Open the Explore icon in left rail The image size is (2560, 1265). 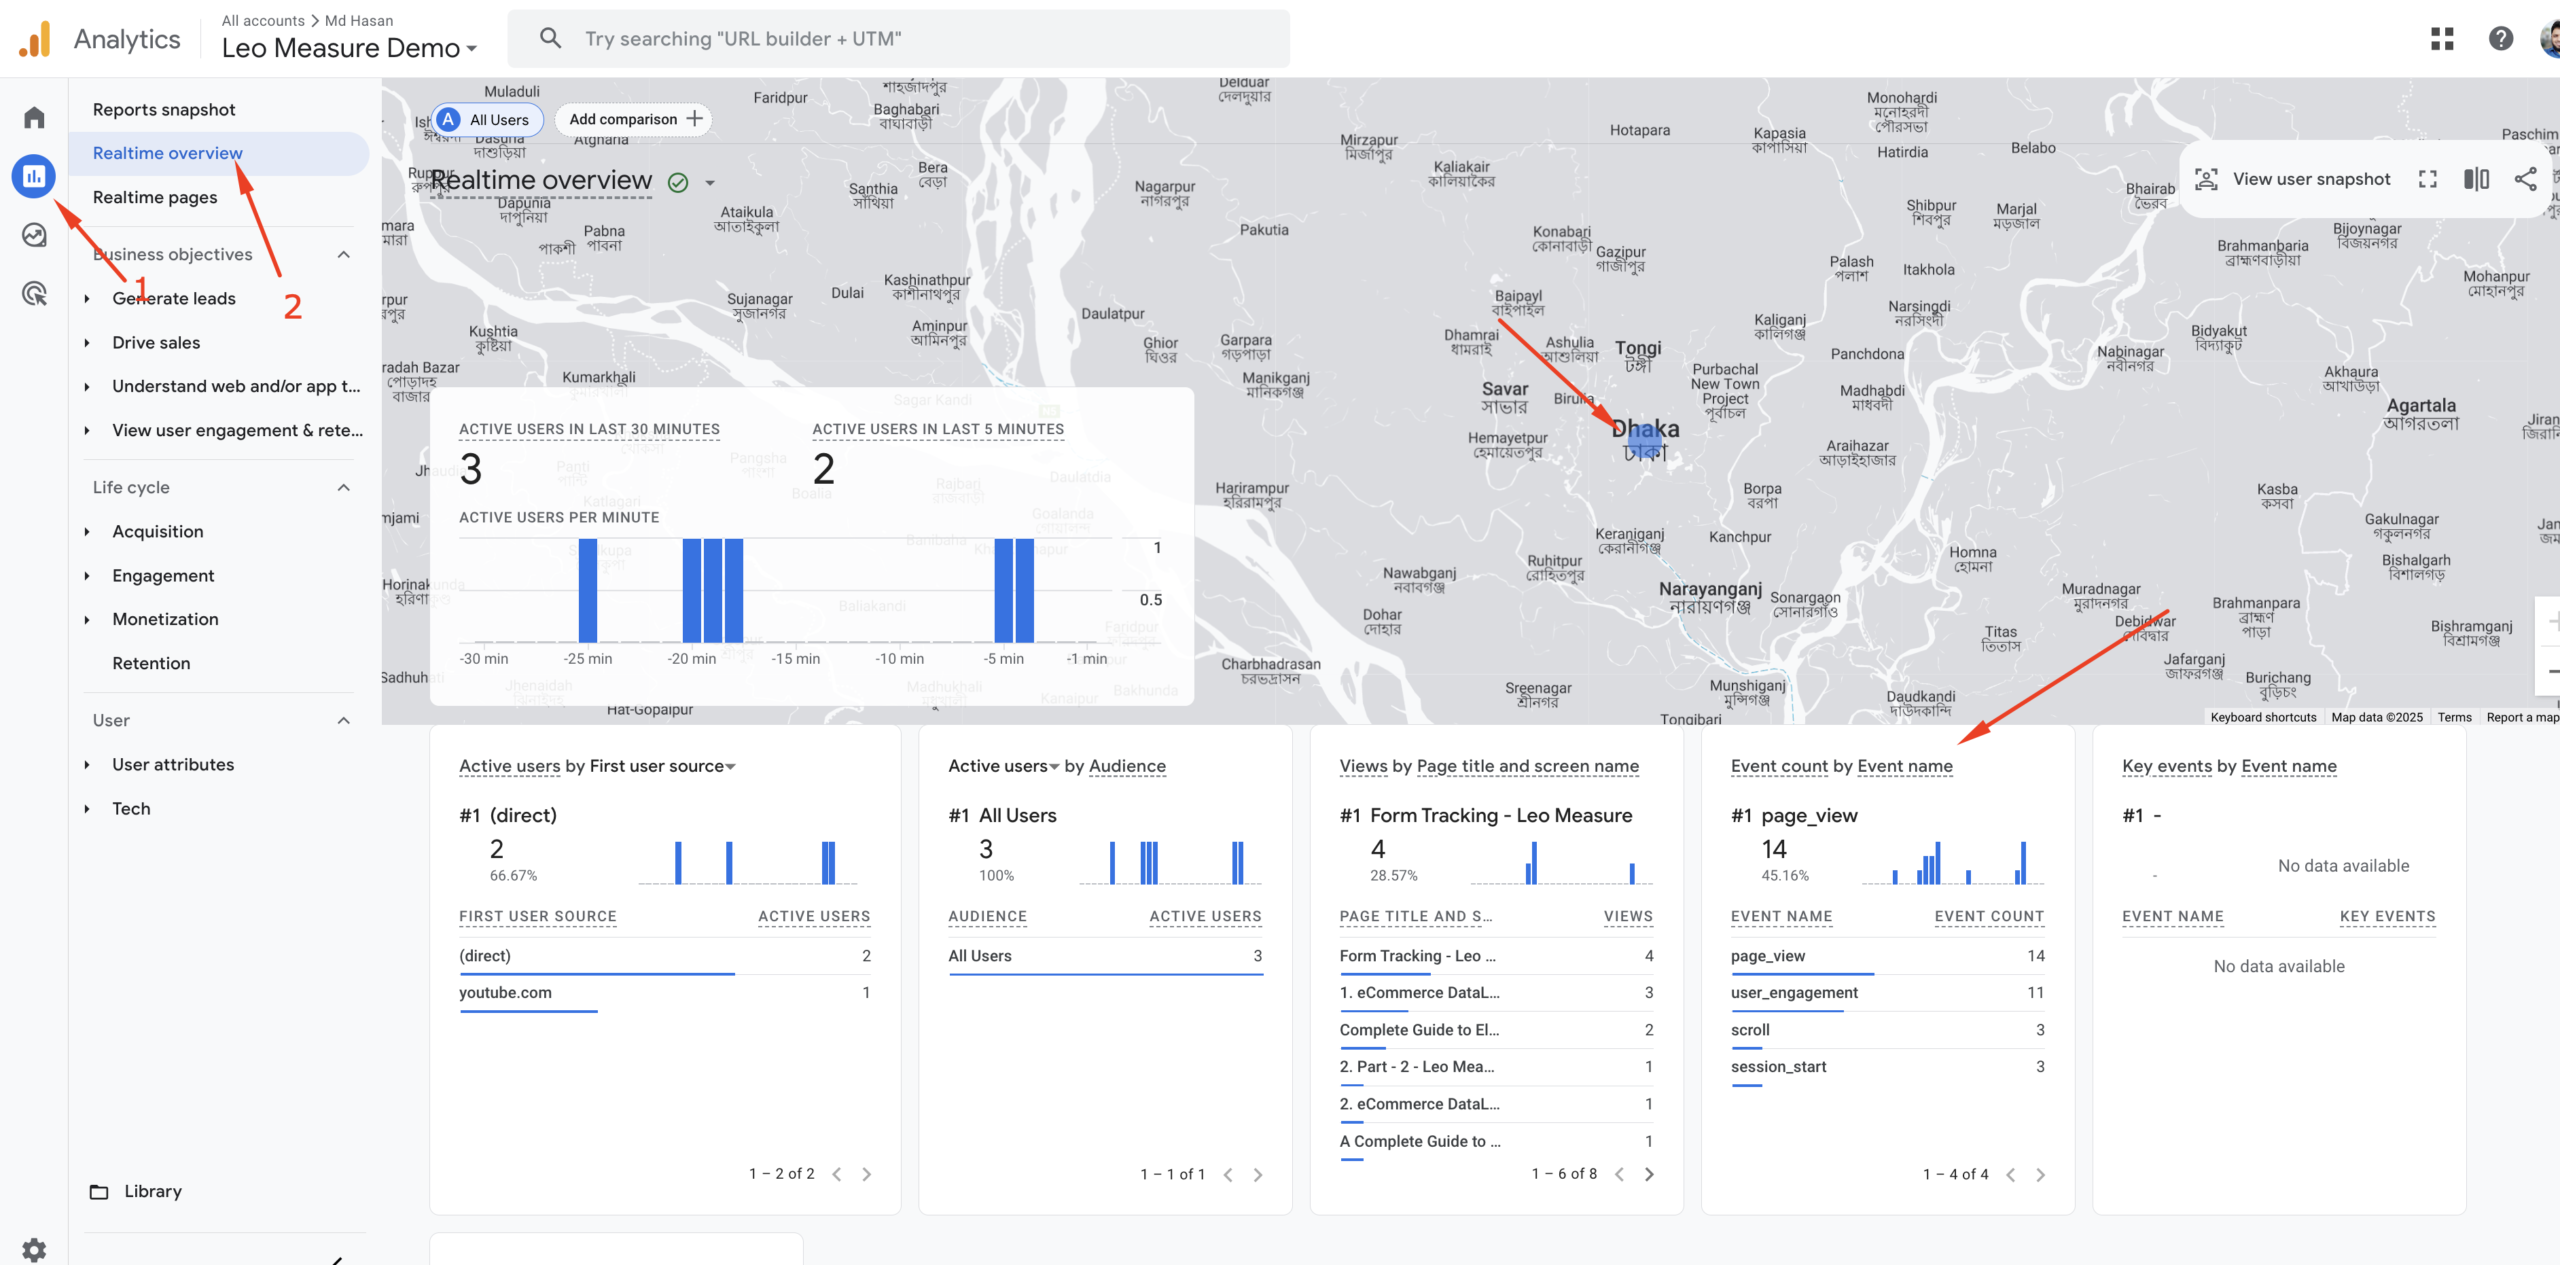[x=34, y=235]
